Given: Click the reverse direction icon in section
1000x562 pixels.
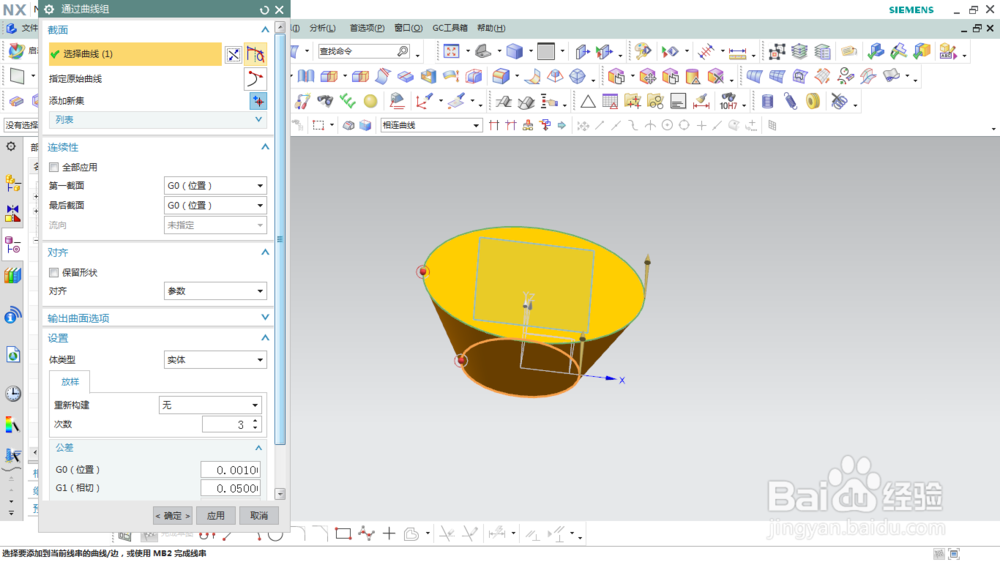Looking at the screenshot, I should pos(233,55).
